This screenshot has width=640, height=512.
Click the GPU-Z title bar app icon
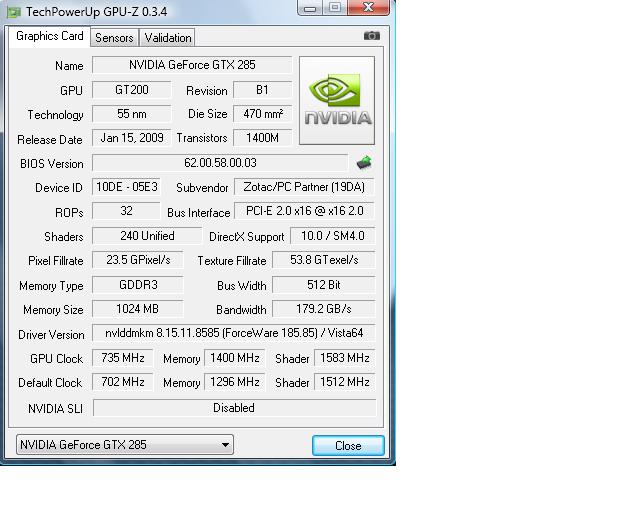(x=13, y=12)
